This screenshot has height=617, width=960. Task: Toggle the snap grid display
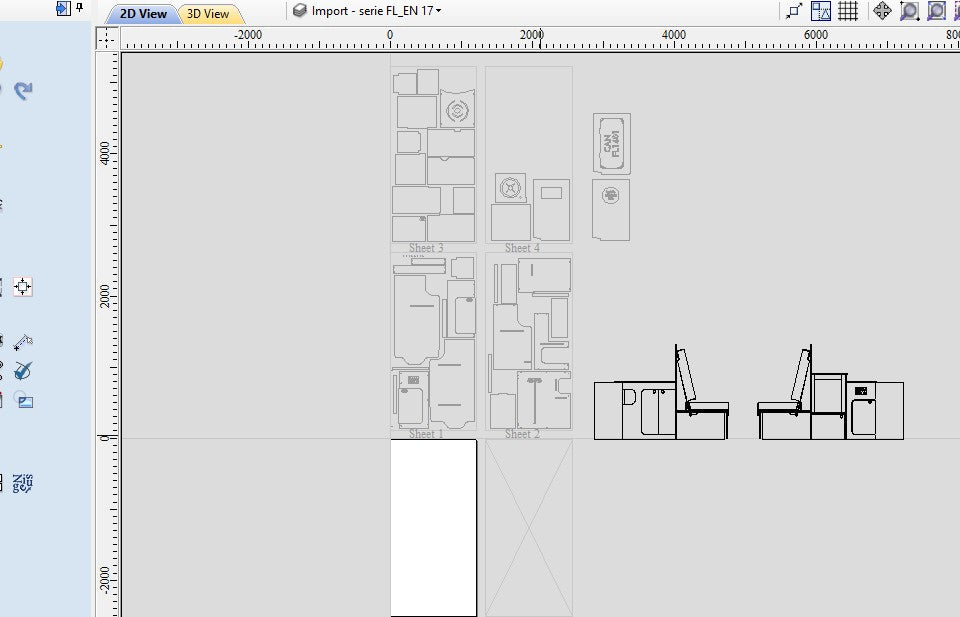(848, 11)
